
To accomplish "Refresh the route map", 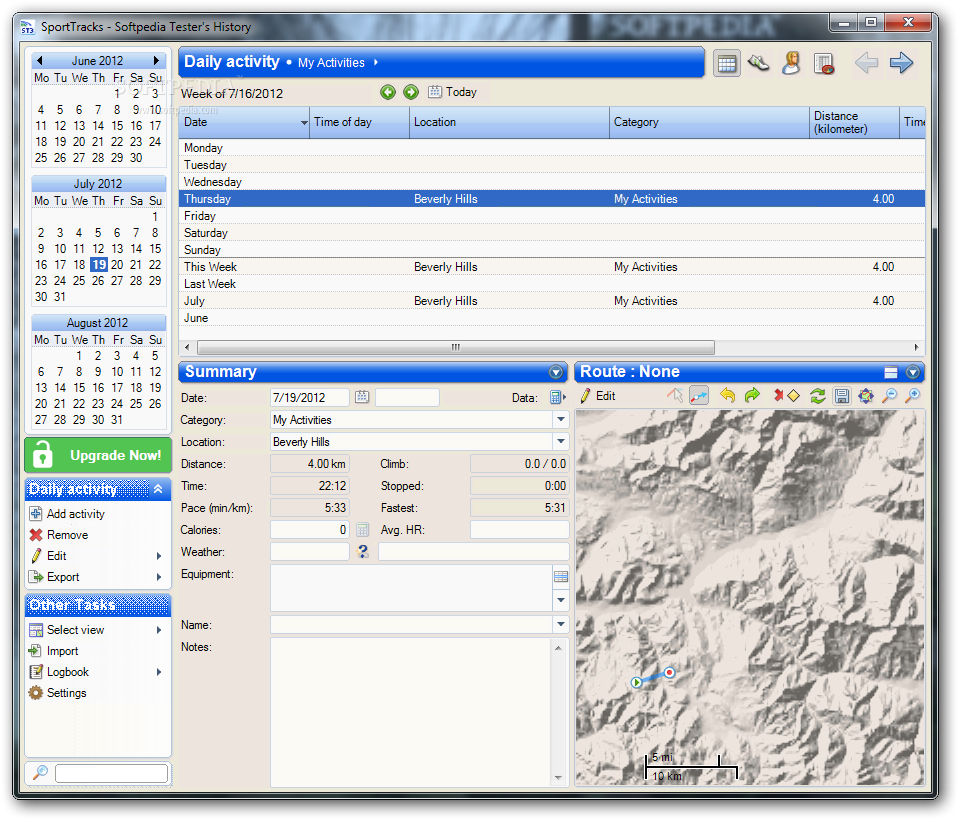I will click(818, 396).
